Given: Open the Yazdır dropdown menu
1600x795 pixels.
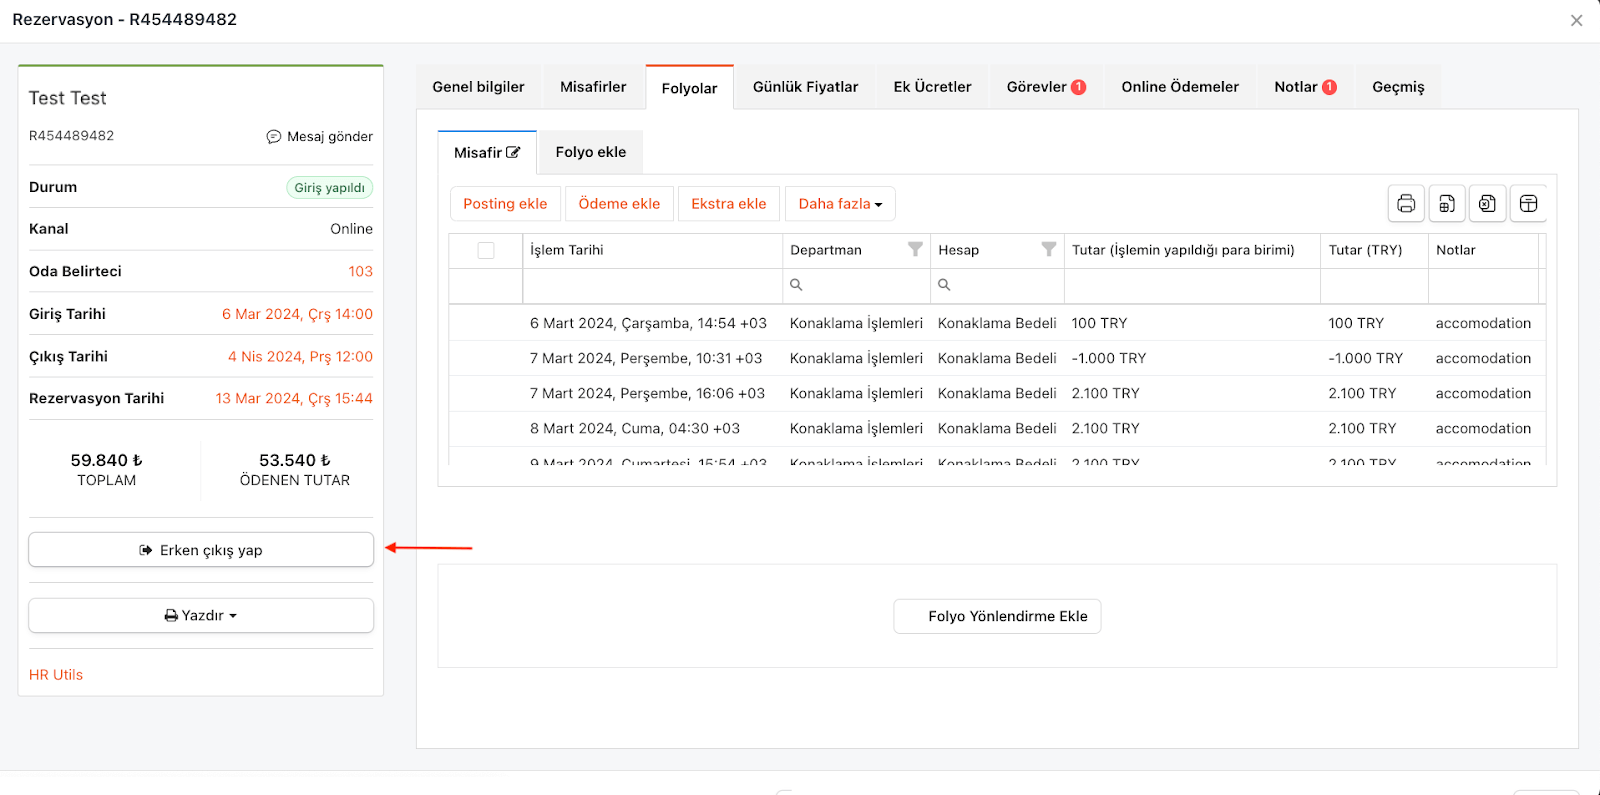Looking at the screenshot, I should pos(201,616).
